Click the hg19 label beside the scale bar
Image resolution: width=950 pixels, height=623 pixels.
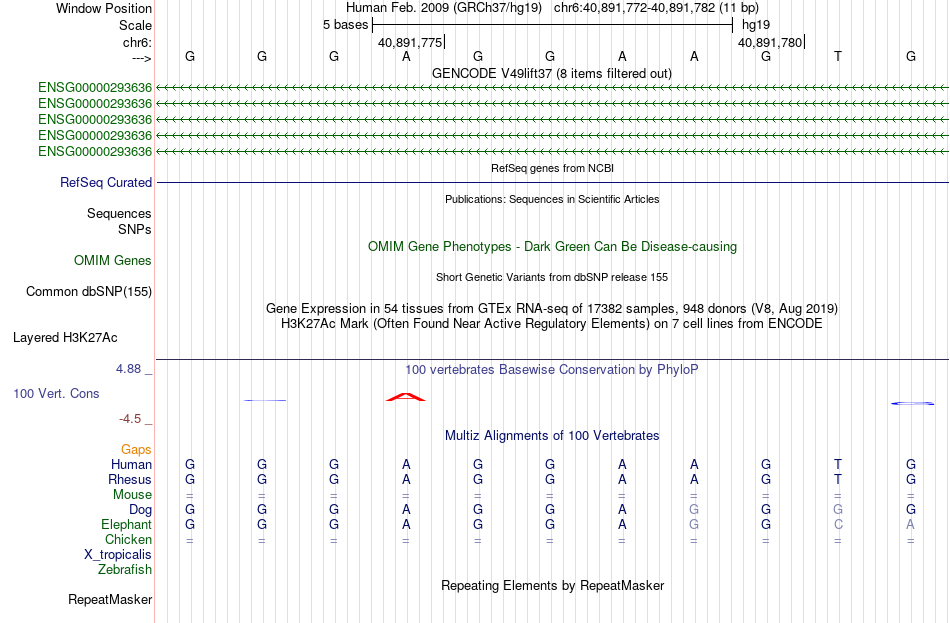pos(756,25)
